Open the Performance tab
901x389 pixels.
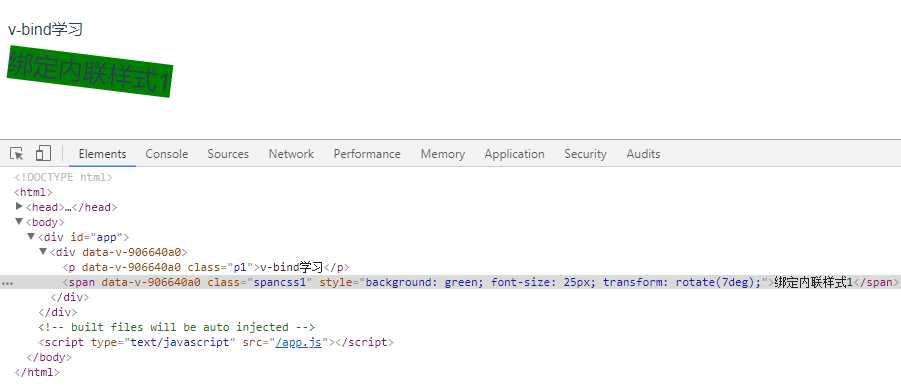pyautogui.click(x=367, y=154)
